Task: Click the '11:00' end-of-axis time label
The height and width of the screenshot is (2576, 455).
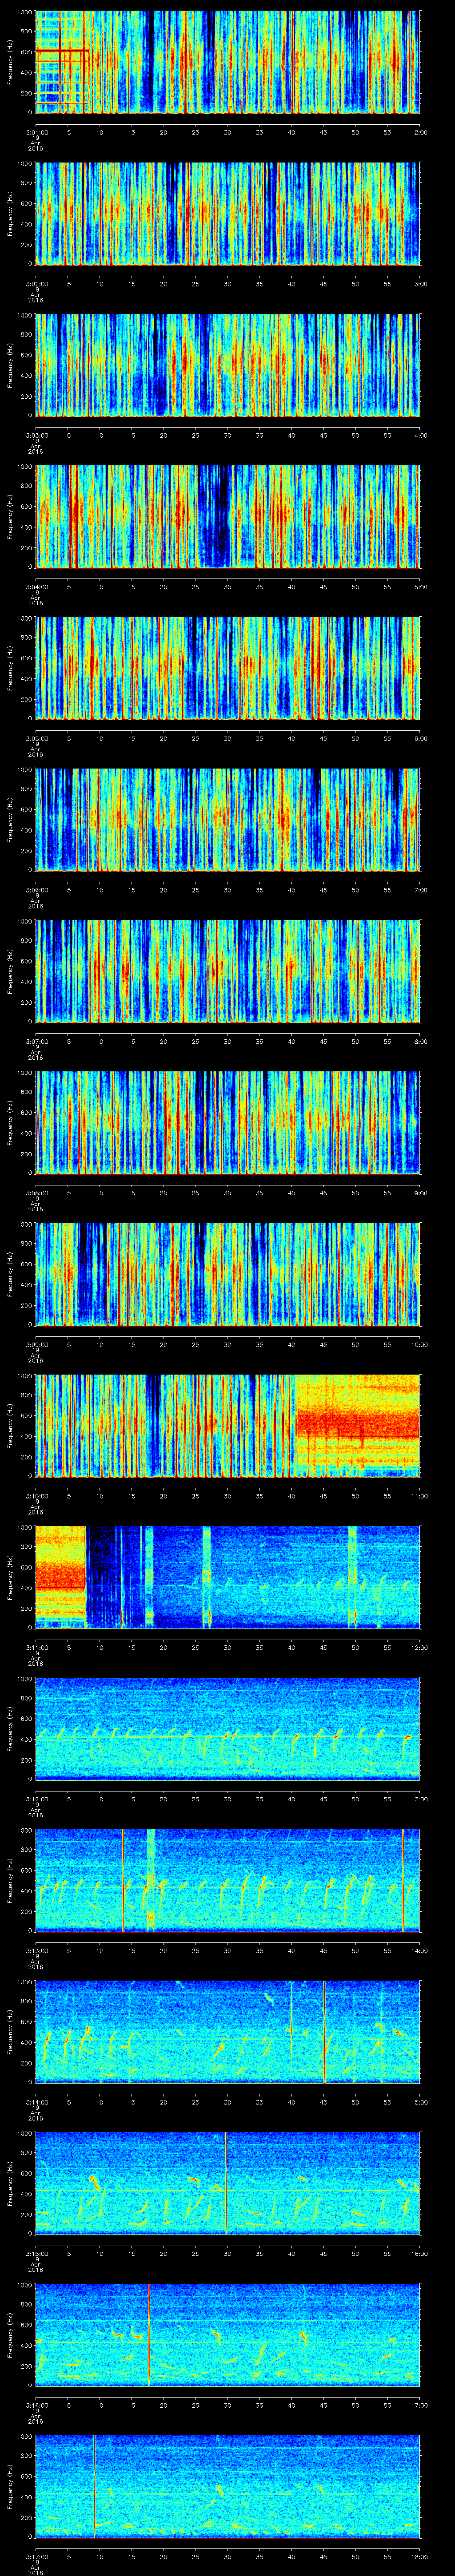Action: click(420, 1495)
